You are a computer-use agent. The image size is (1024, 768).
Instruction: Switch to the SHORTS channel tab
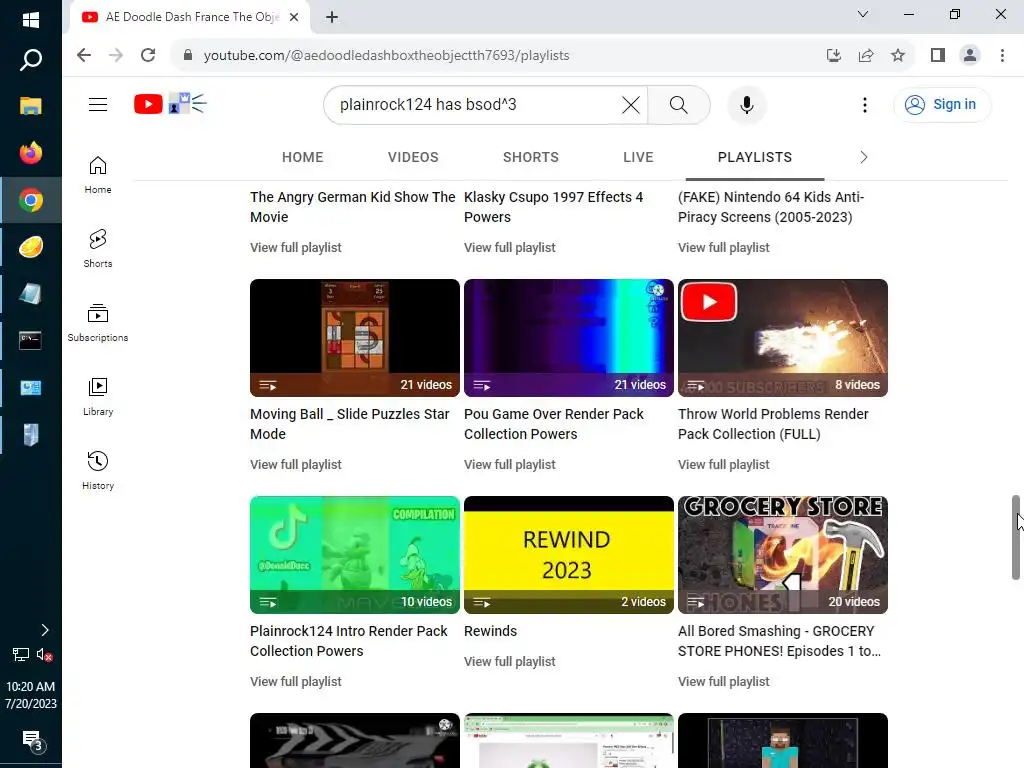(x=530, y=157)
